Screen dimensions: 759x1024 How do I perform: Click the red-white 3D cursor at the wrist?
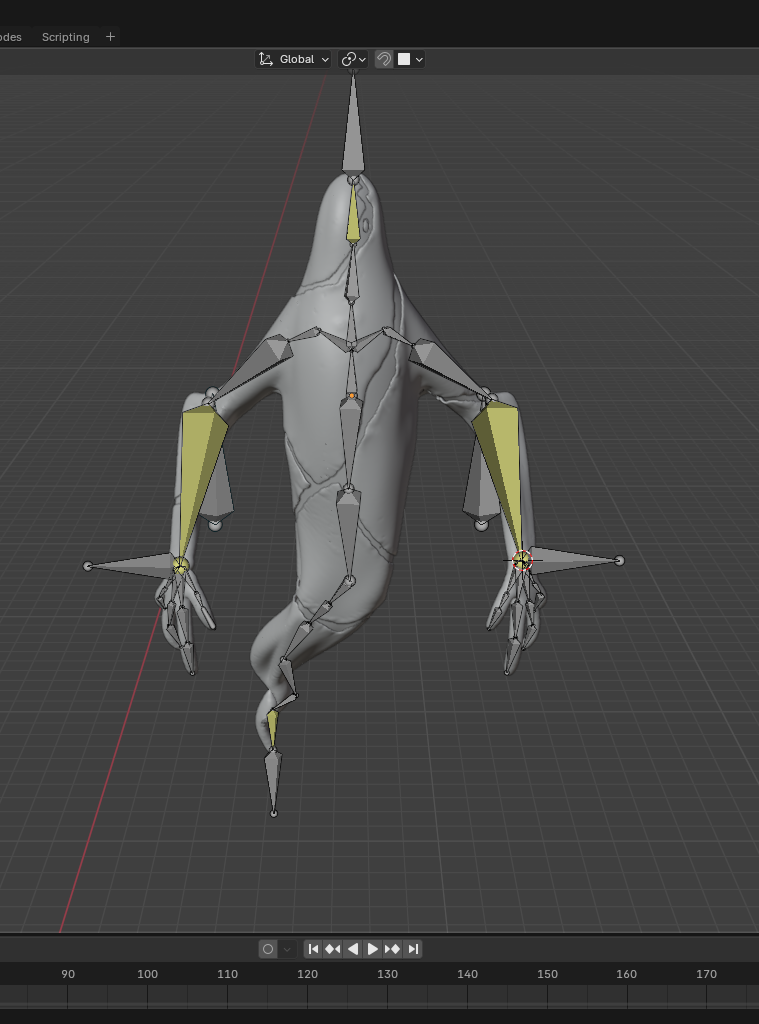(x=522, y=560)
